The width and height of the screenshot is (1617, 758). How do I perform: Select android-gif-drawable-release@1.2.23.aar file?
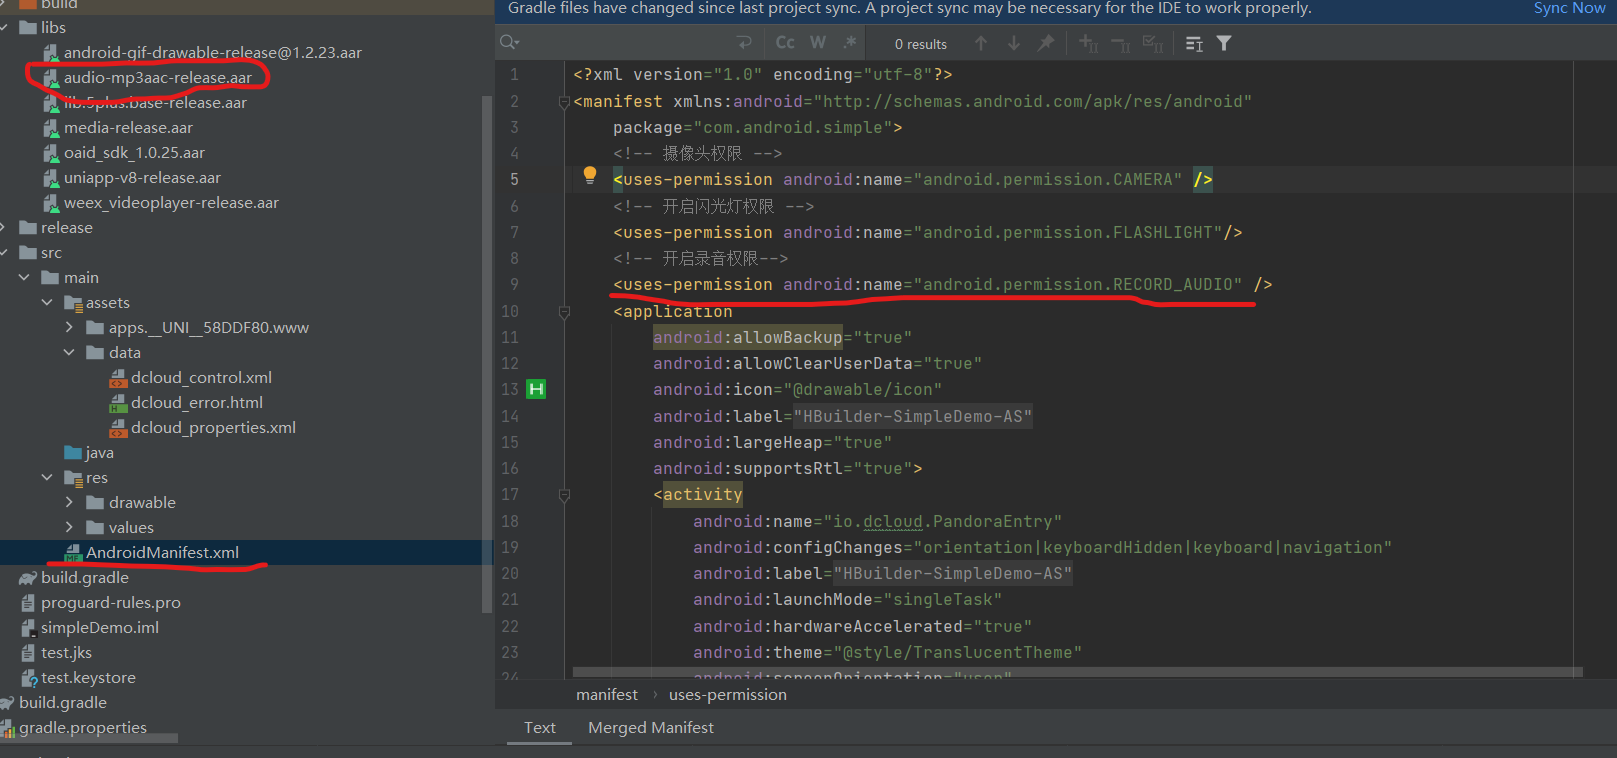(x=213, y=53)
